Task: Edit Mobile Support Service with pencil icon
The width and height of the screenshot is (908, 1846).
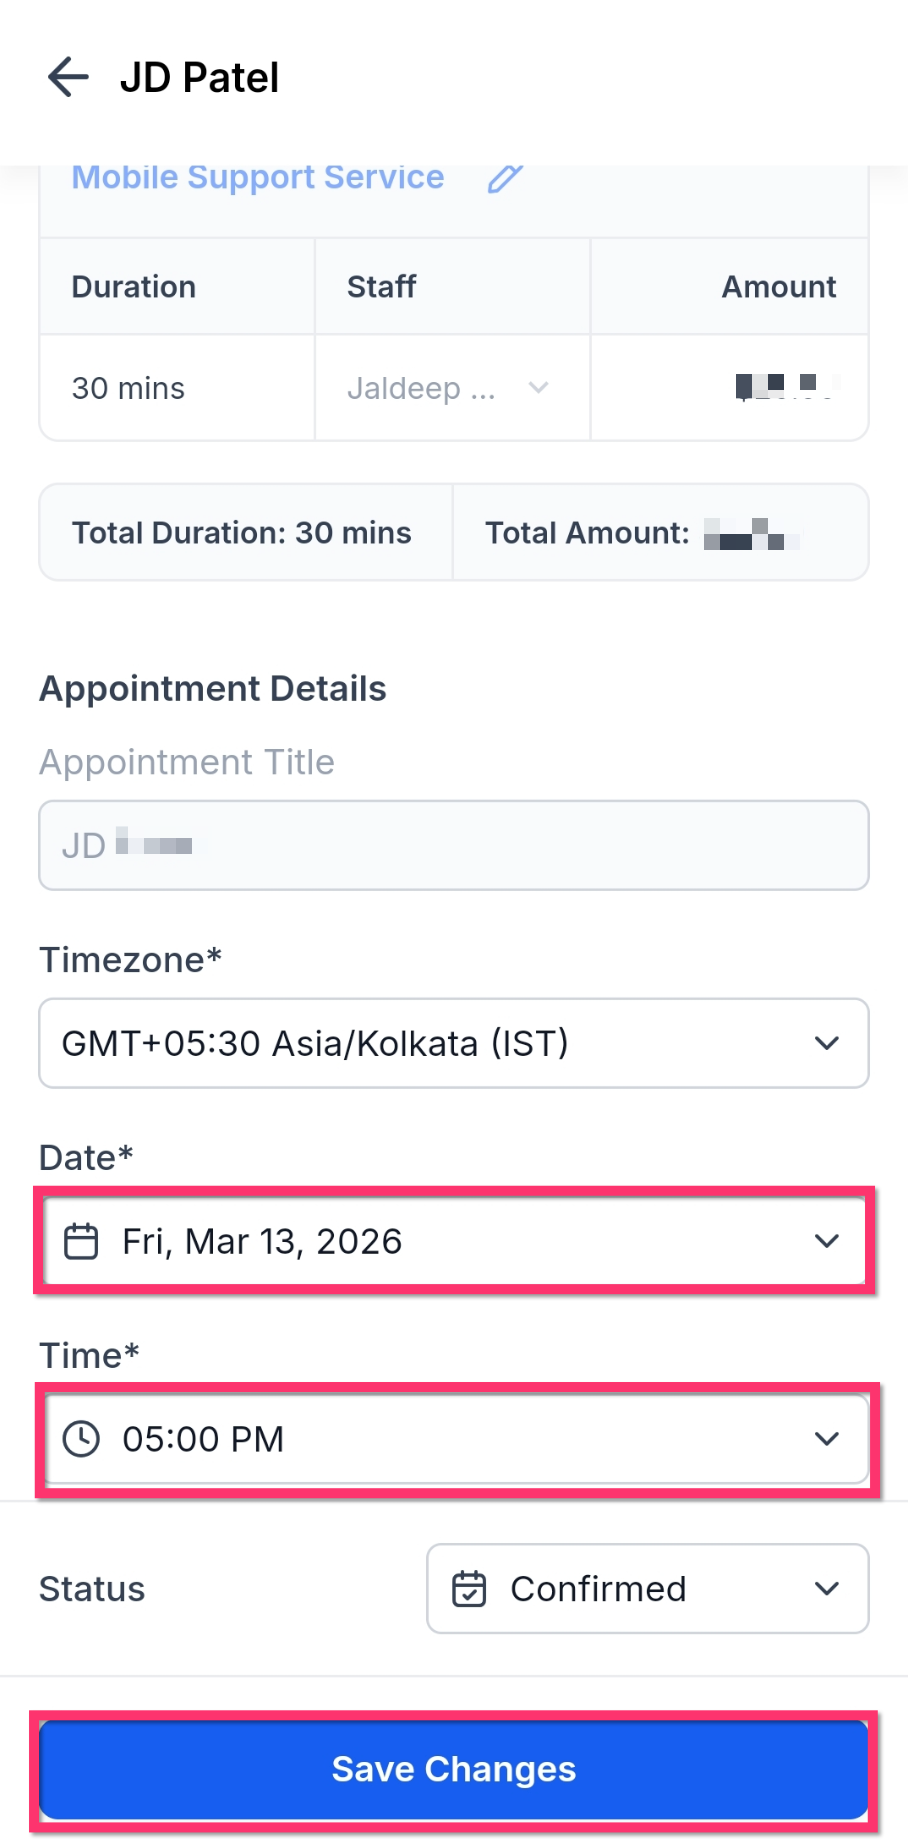Action: pos(505,178)
